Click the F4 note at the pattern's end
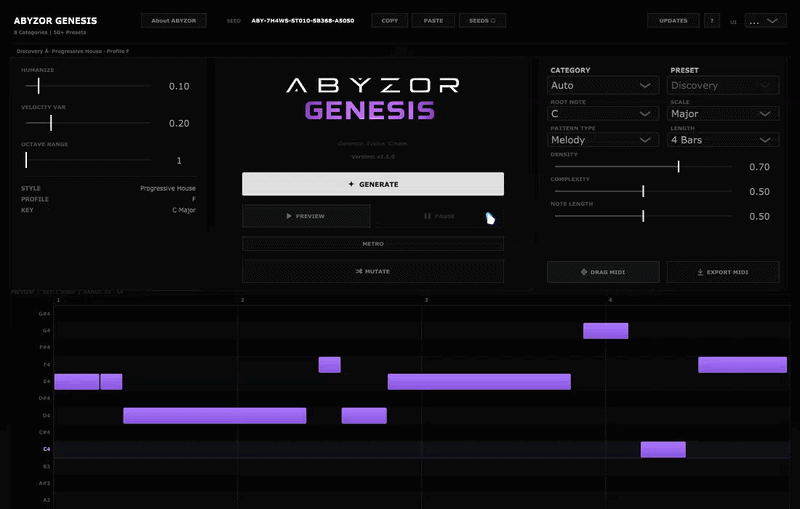 tap(742, 365)
